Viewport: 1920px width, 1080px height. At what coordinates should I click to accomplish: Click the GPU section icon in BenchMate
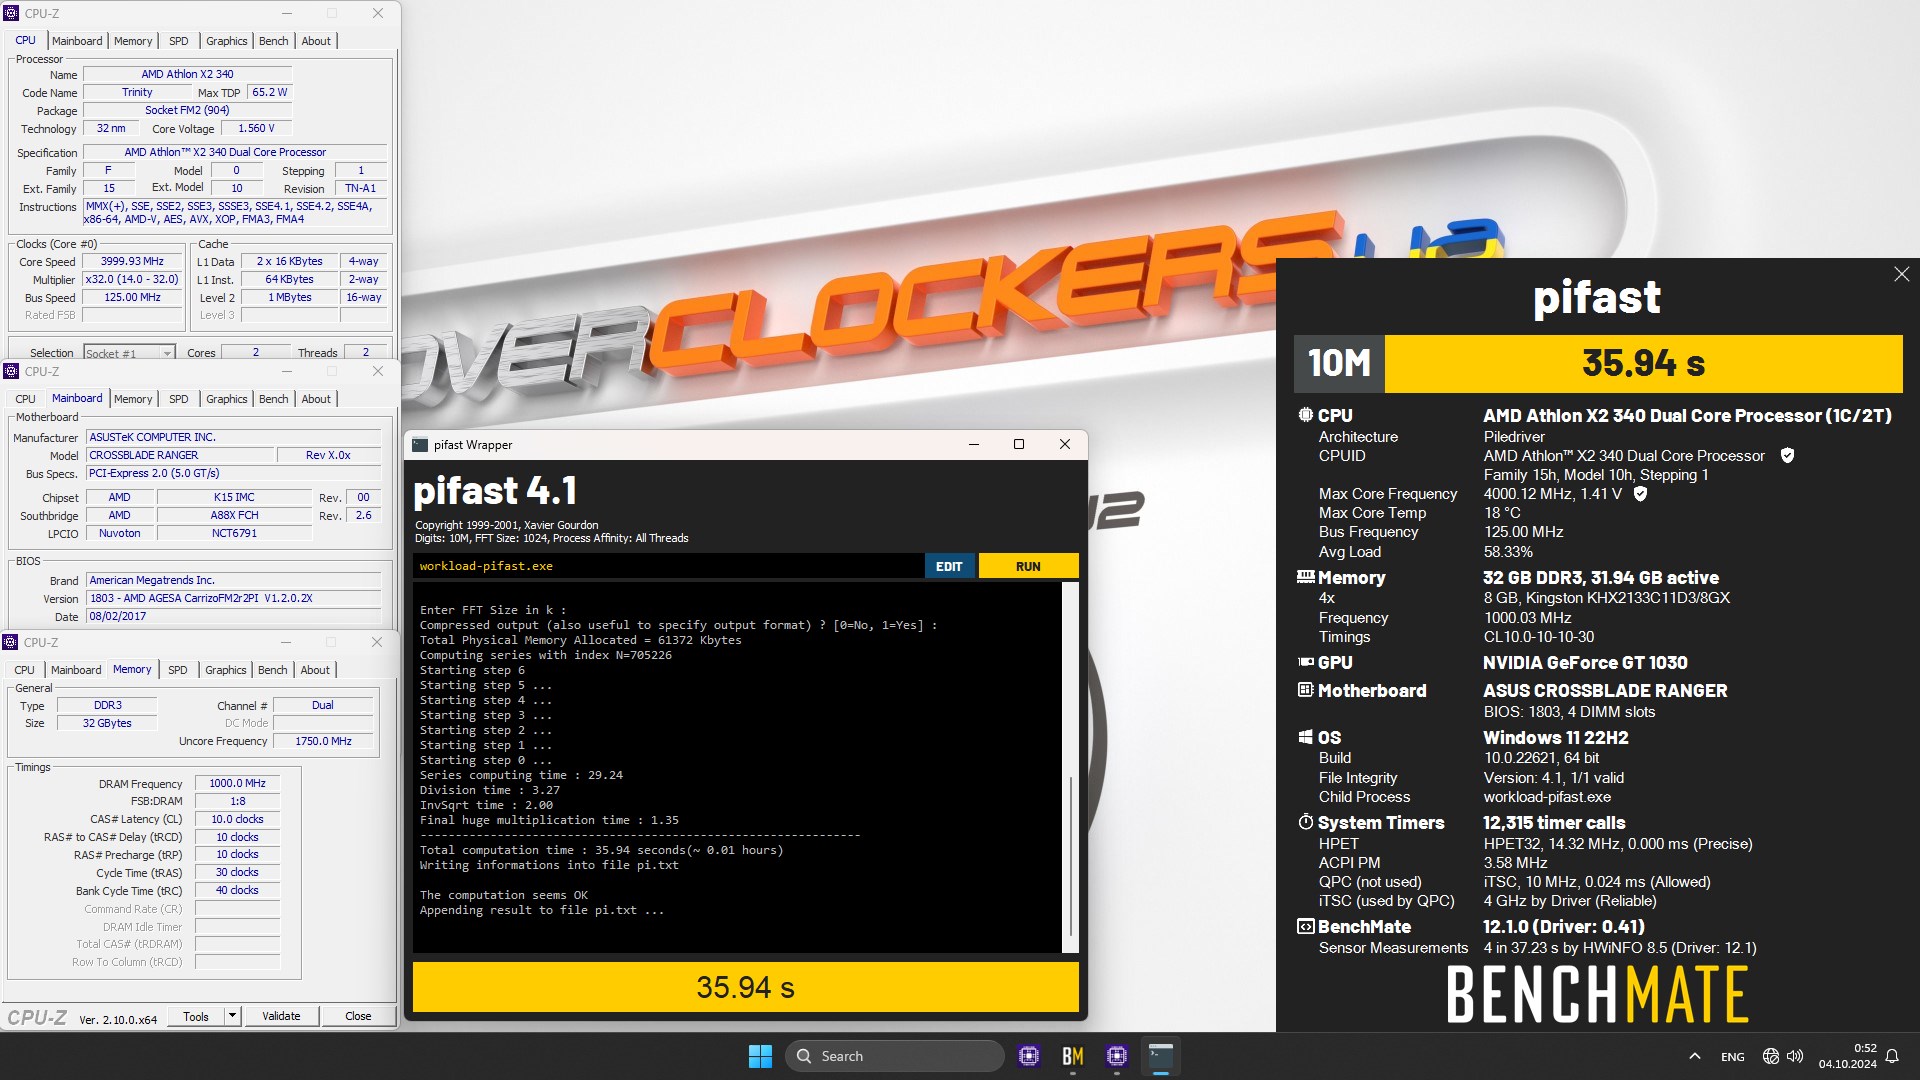[x=1305, y=662]
